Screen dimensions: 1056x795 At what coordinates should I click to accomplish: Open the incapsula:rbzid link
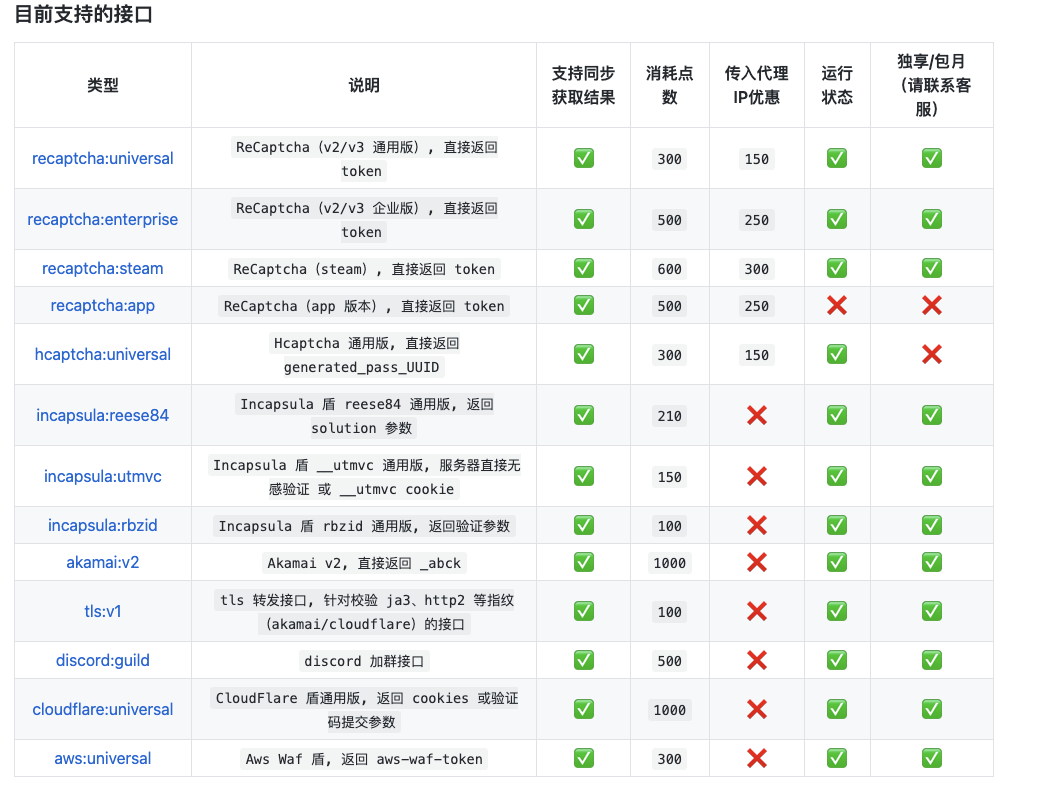(102, 526)
